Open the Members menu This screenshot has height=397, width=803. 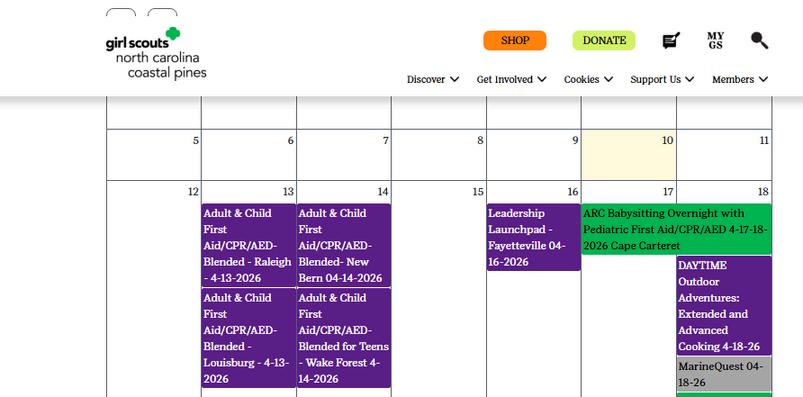(740, 79)
